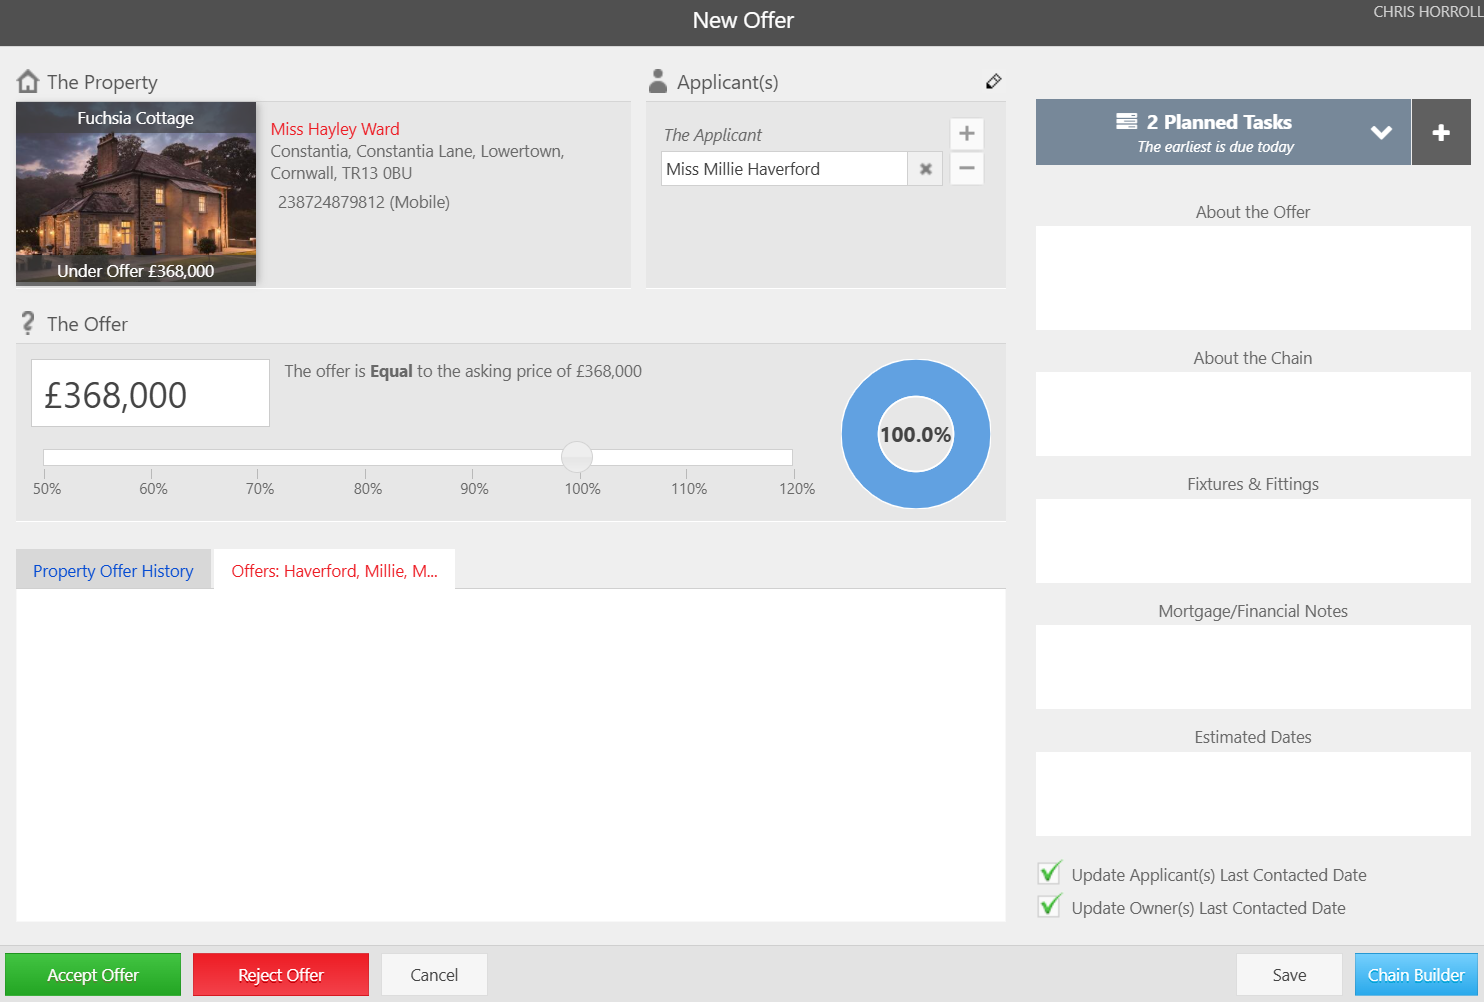Open the Fuchsia Cottage property thumbnail

point(136,194)
